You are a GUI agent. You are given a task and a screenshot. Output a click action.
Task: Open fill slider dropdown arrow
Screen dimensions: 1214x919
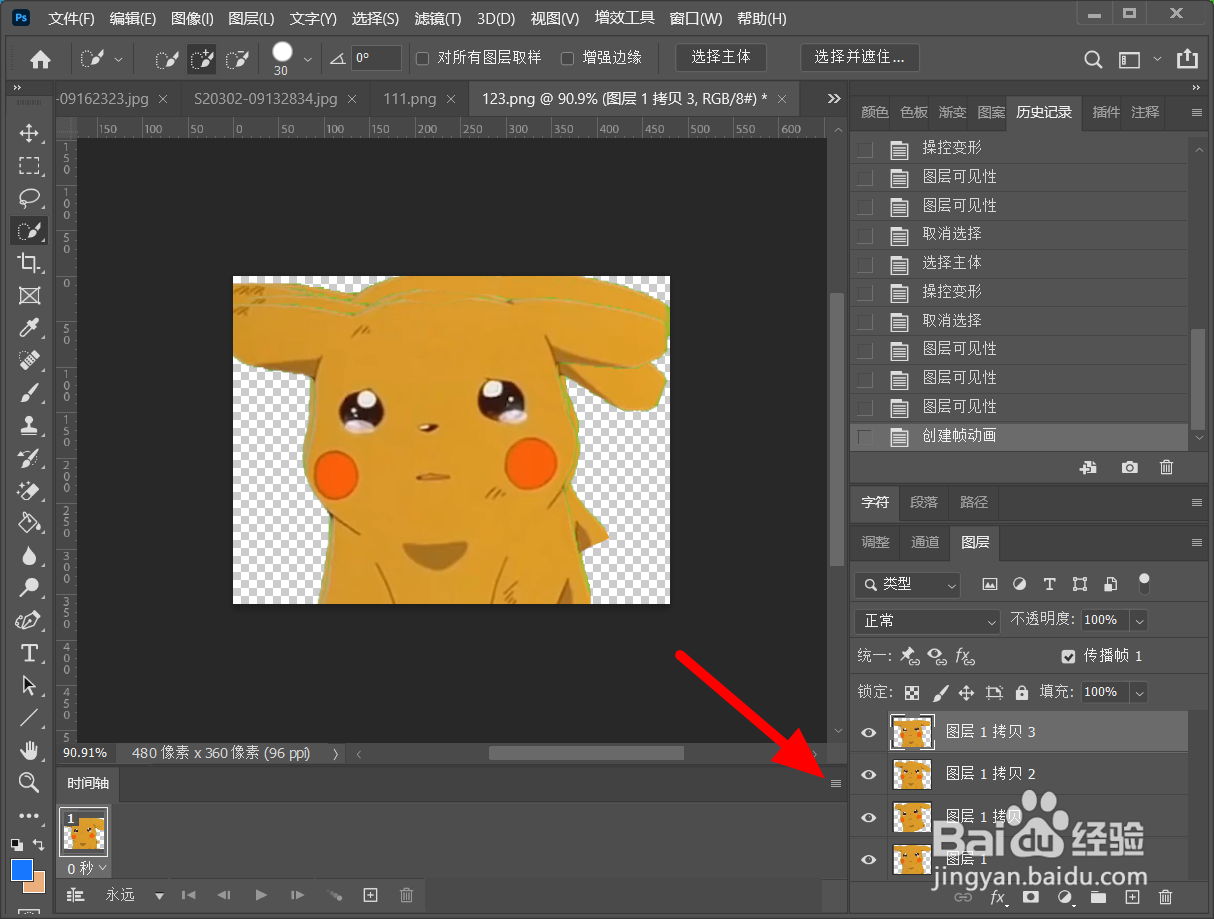pos(1138,692)
